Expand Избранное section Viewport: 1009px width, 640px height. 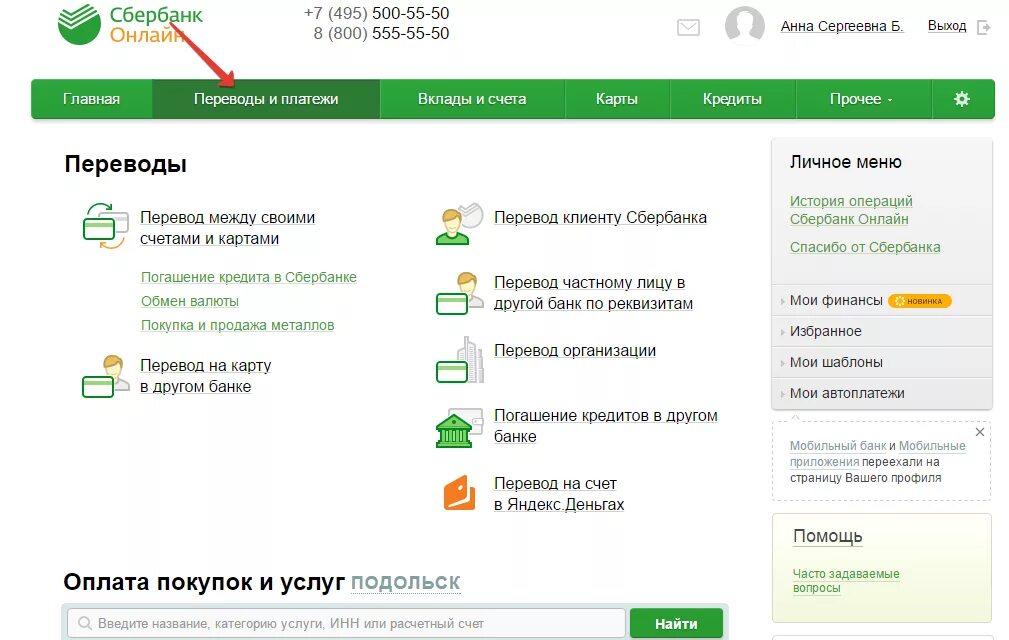tap(881, 331)
